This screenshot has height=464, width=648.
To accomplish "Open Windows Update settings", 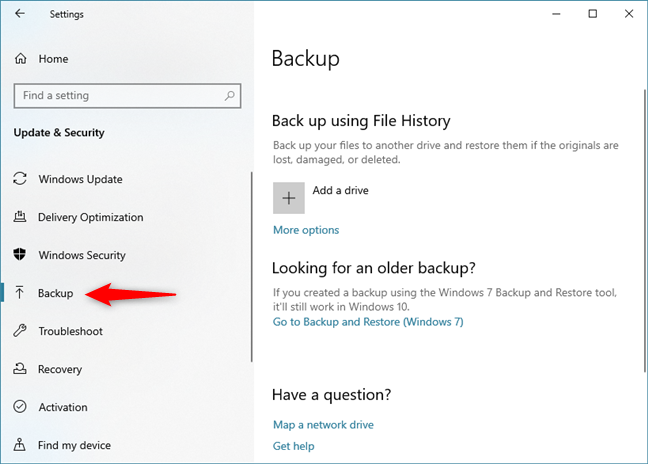I will coord(81,179).
